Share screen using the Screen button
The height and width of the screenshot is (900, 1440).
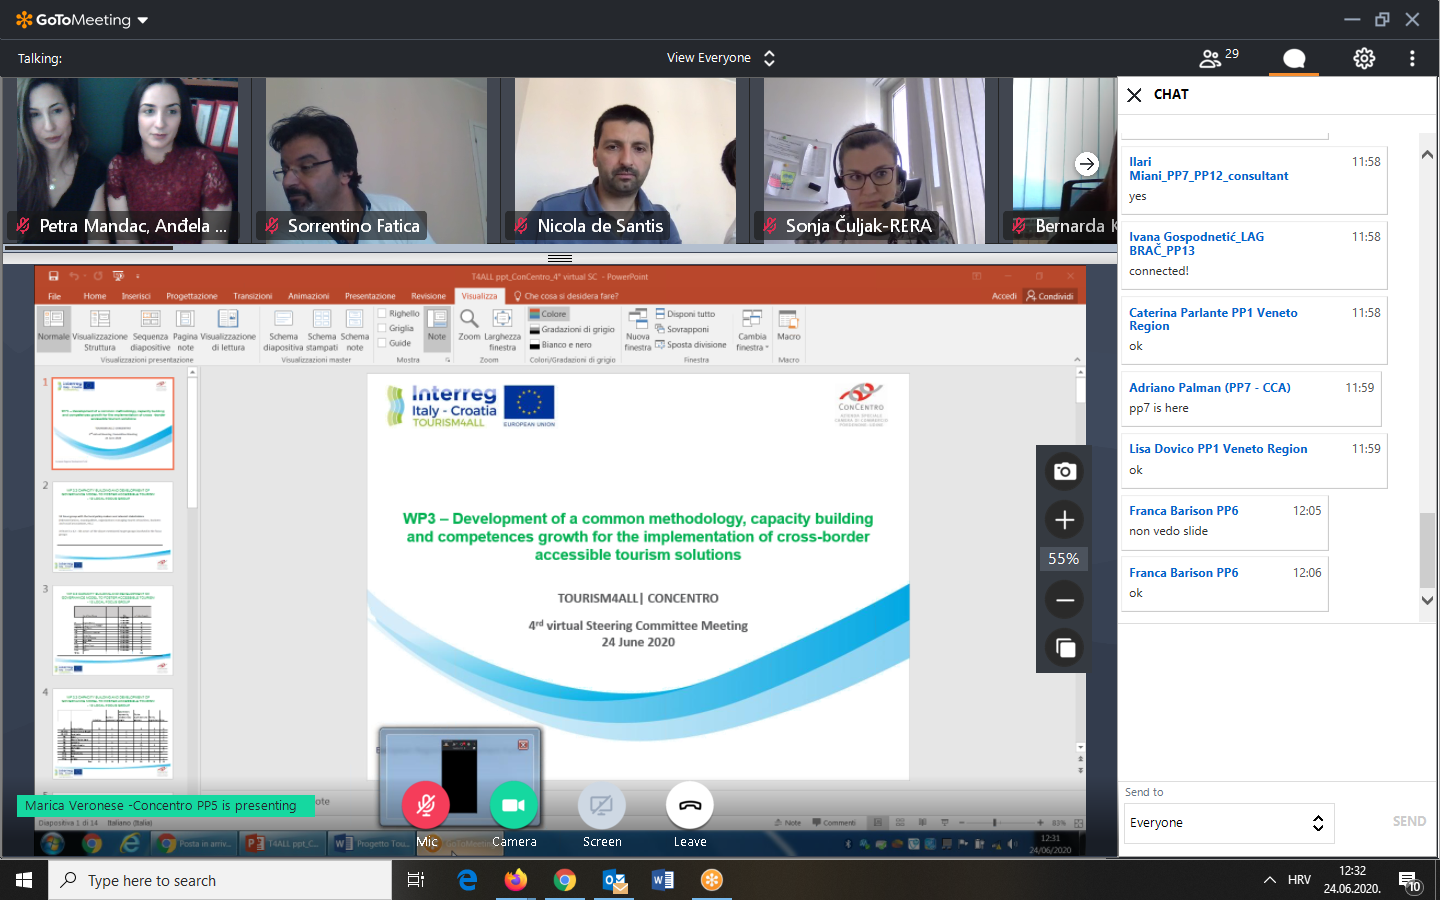click(602, 806)
